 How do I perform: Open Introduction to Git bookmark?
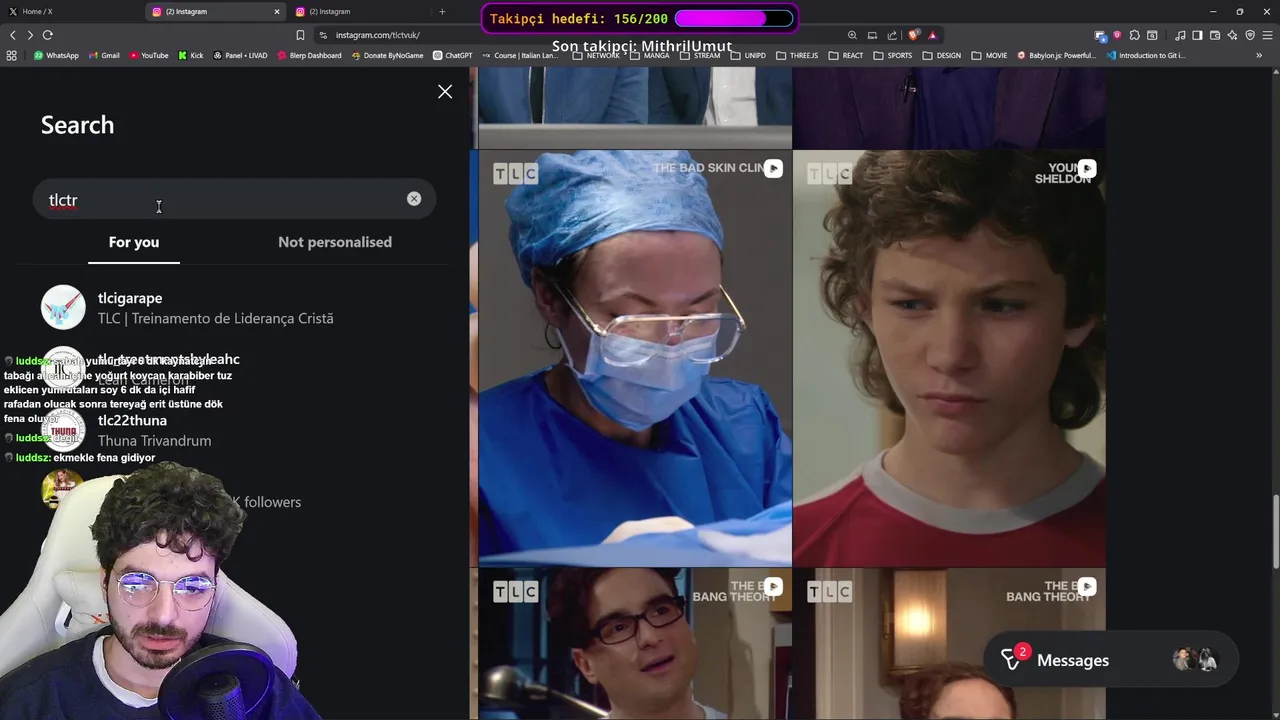click(1146, 55)
